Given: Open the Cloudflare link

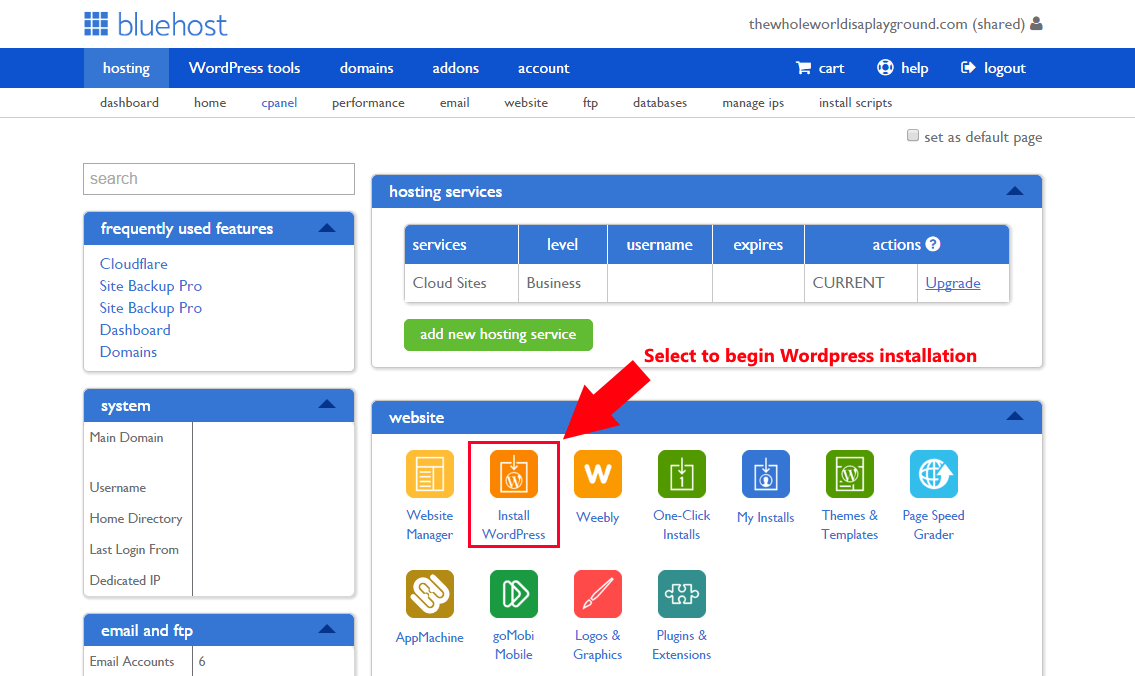Looking at the screenshot, I should pos(134,263).
